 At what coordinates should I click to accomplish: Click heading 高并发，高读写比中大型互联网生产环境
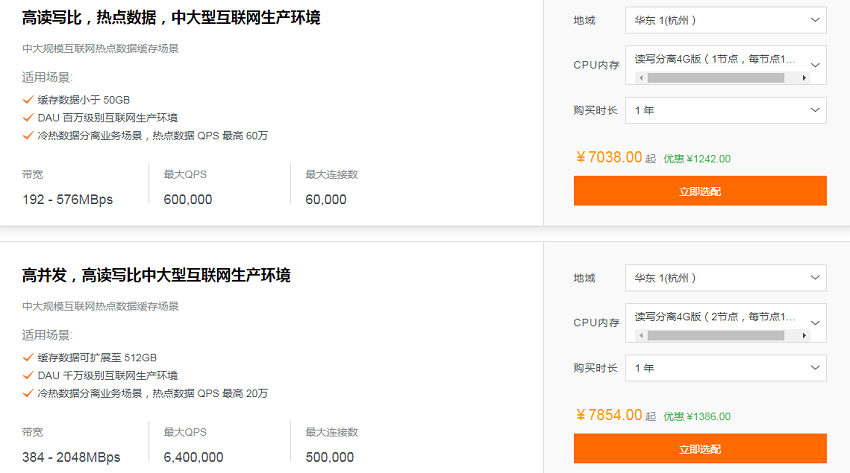[x=156, y=275]
